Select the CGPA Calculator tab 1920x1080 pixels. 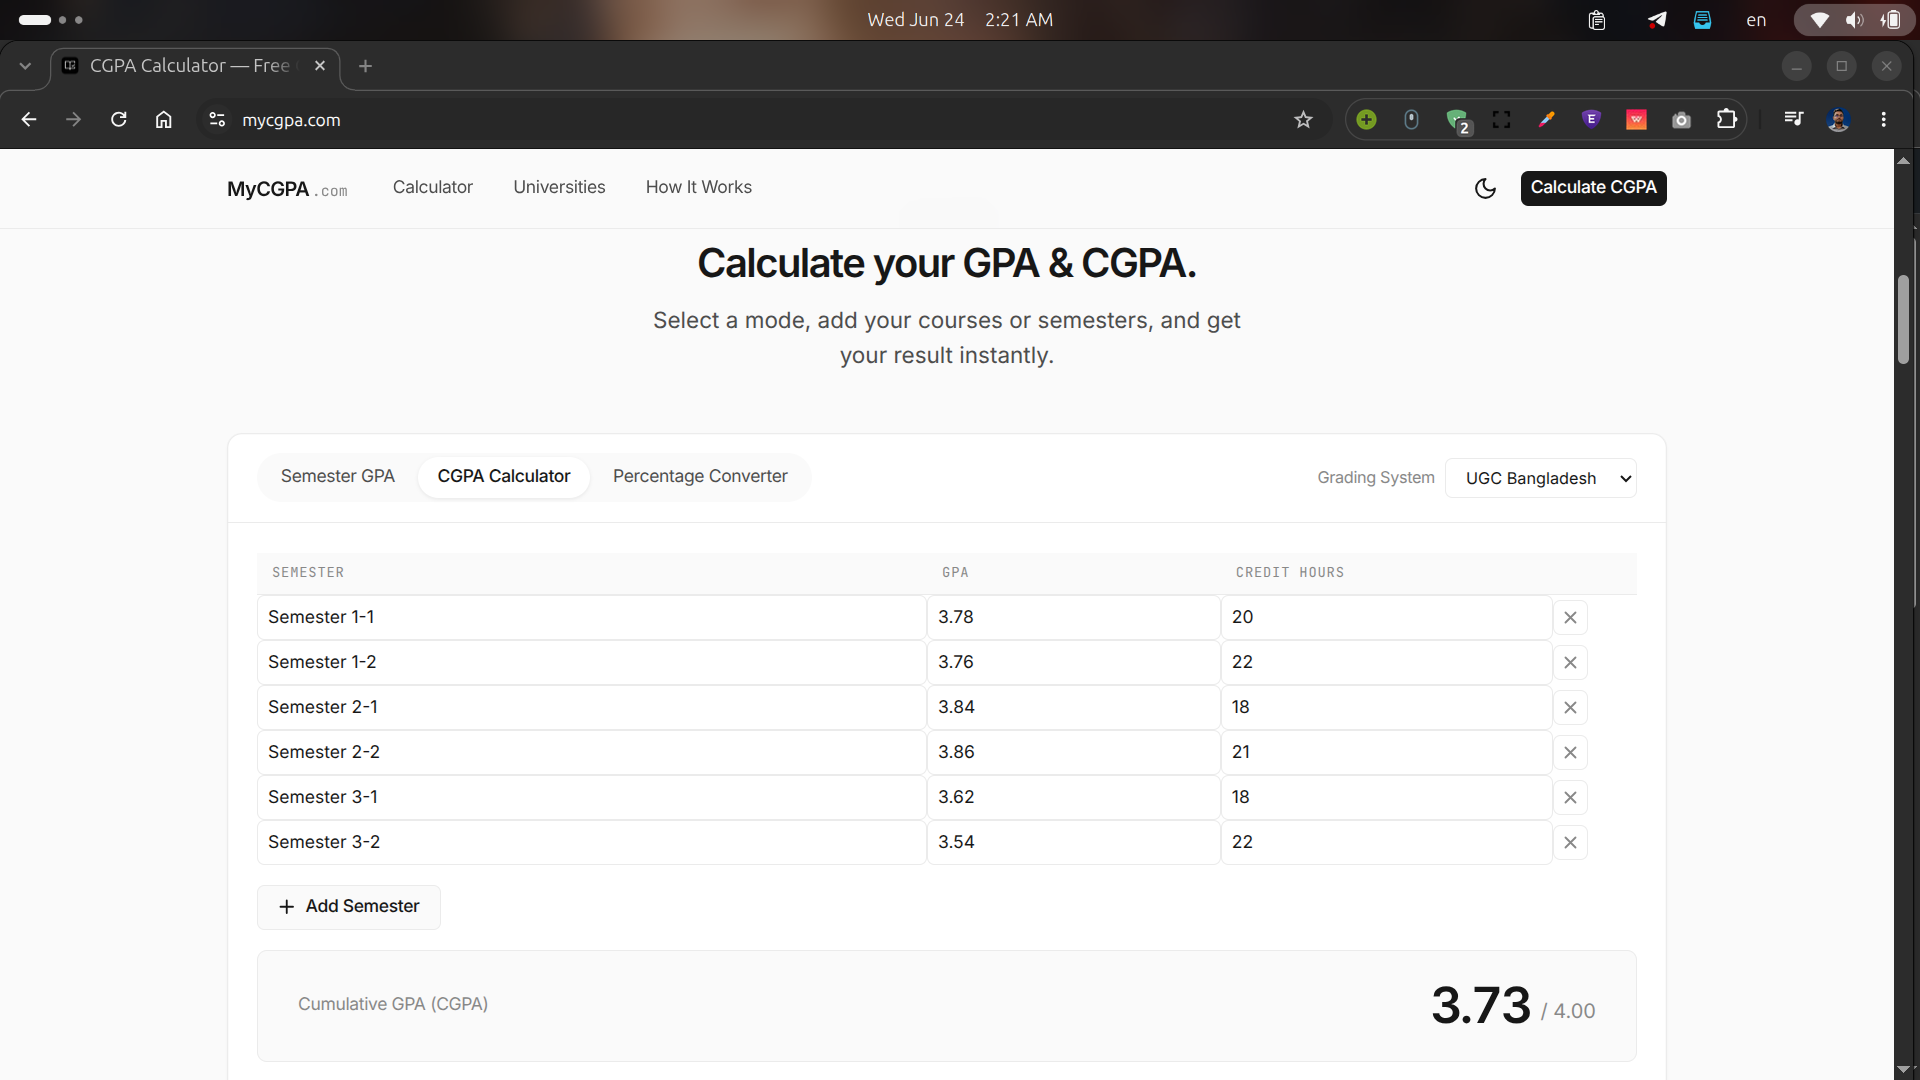(x=503, y=477)
